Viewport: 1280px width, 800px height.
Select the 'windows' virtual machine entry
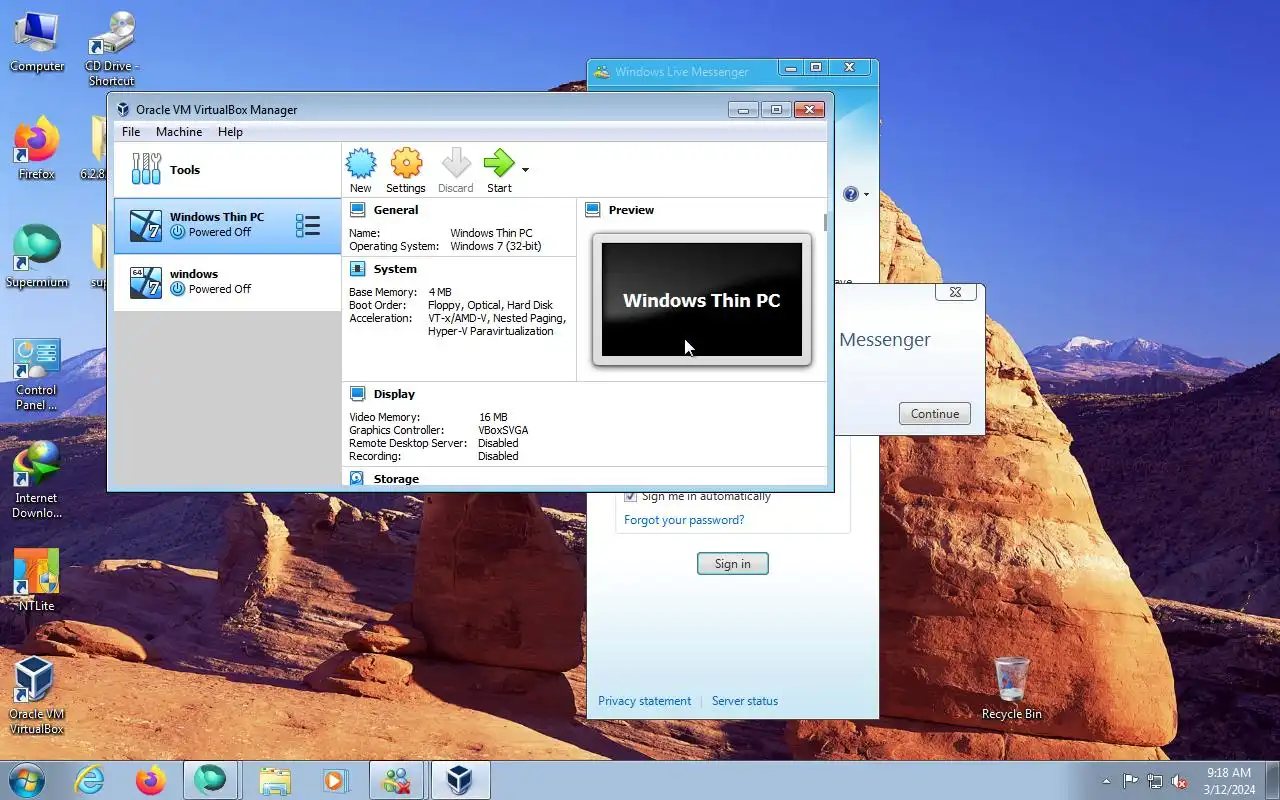227,282
